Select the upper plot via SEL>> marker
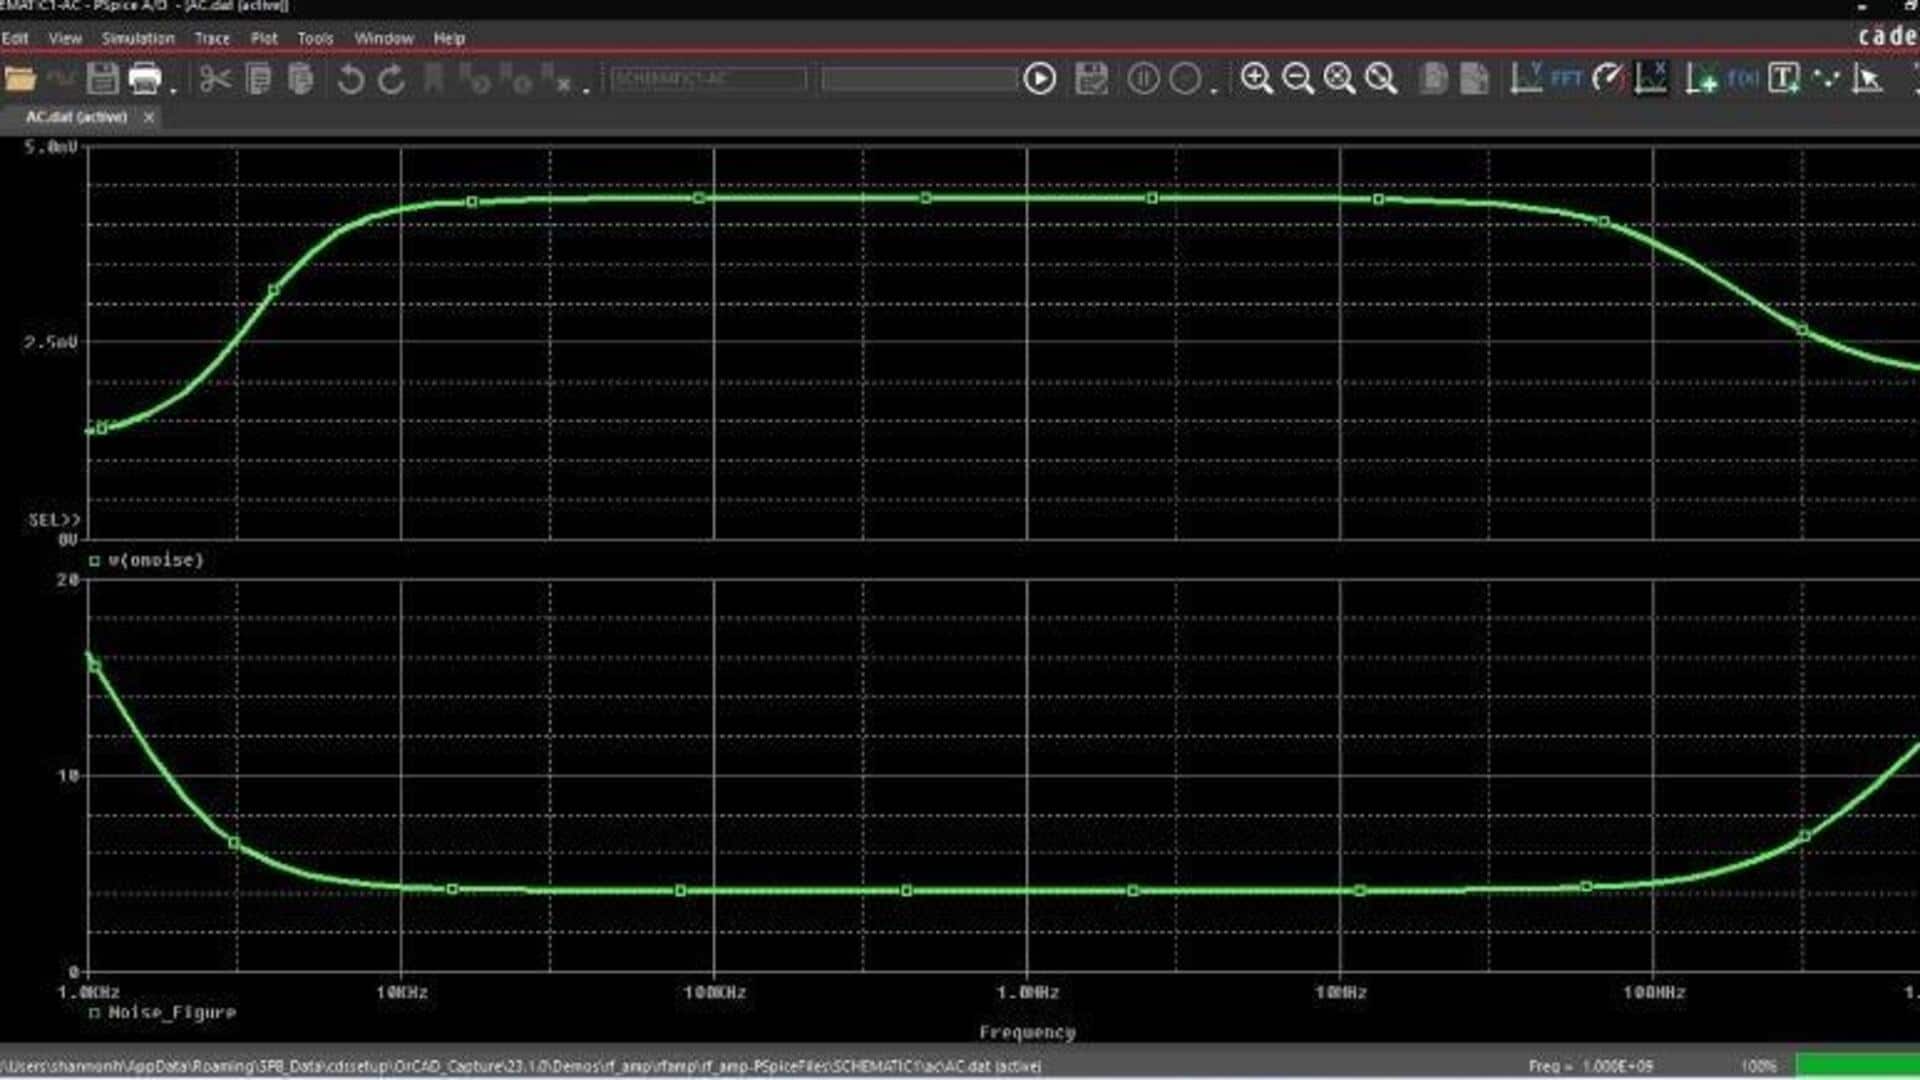This screenshot has height=1080, width=1920. click(54, 520)
